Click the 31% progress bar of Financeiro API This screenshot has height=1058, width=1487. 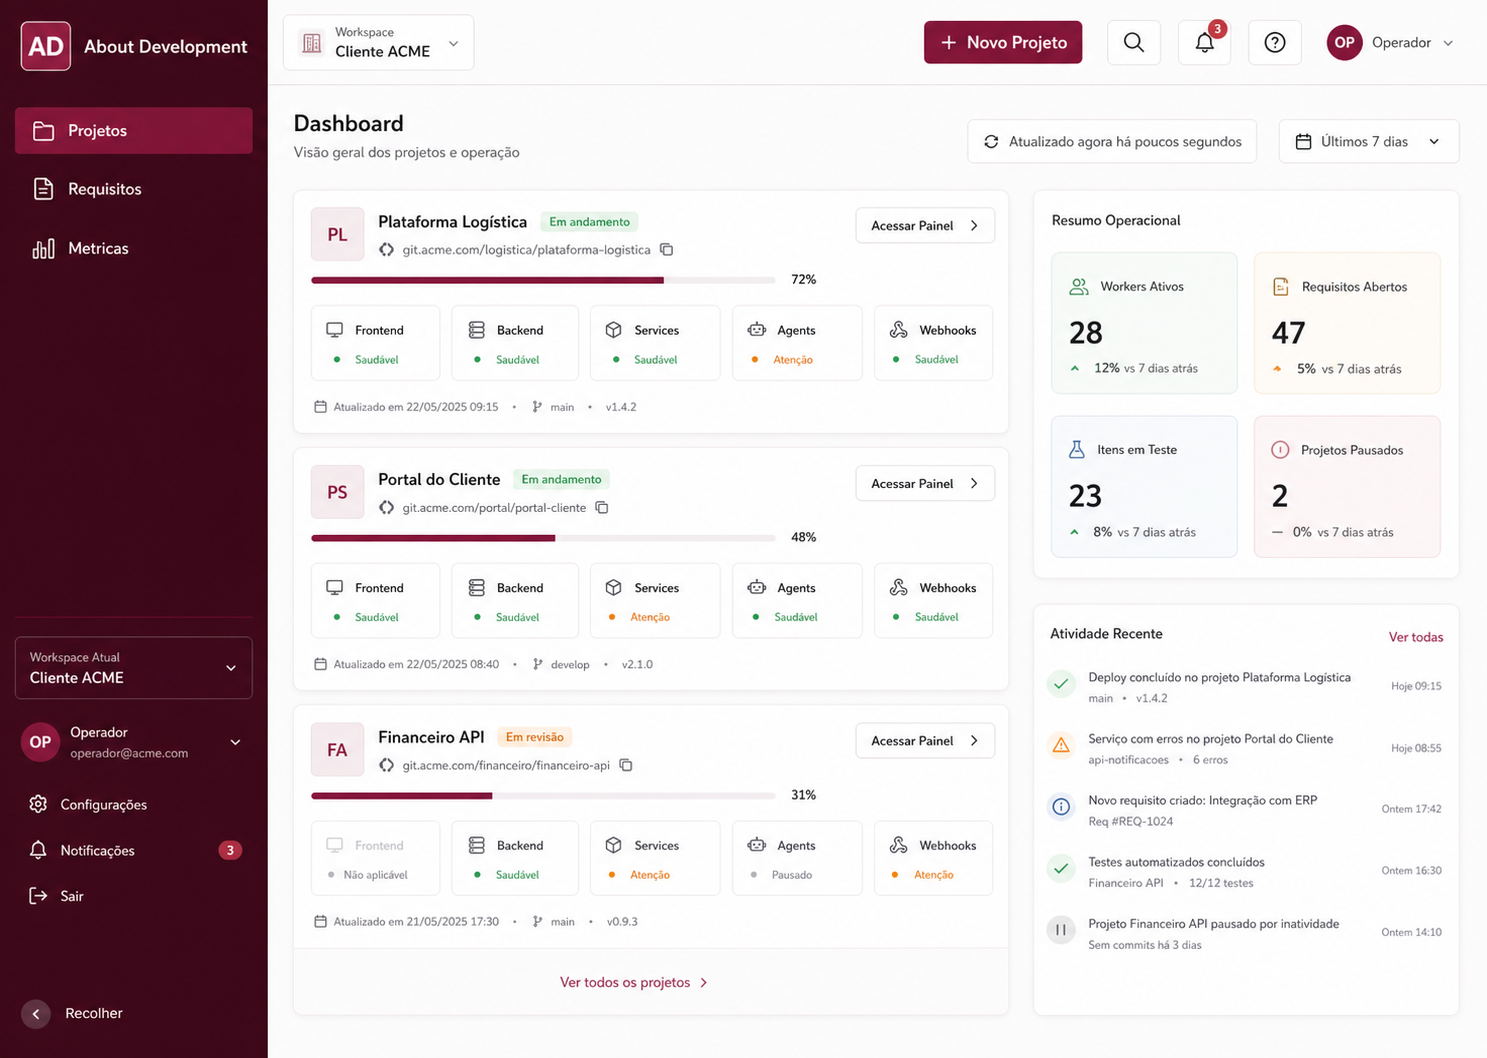click(x=543, y=796)
